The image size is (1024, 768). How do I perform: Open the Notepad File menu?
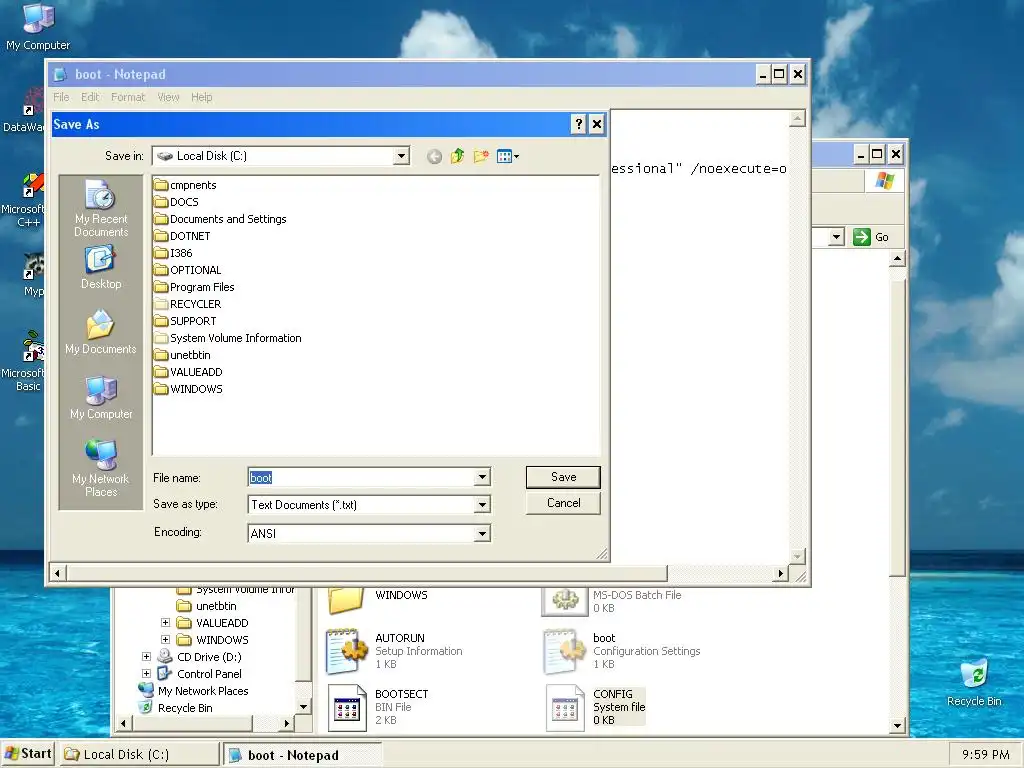click(61, 97)
